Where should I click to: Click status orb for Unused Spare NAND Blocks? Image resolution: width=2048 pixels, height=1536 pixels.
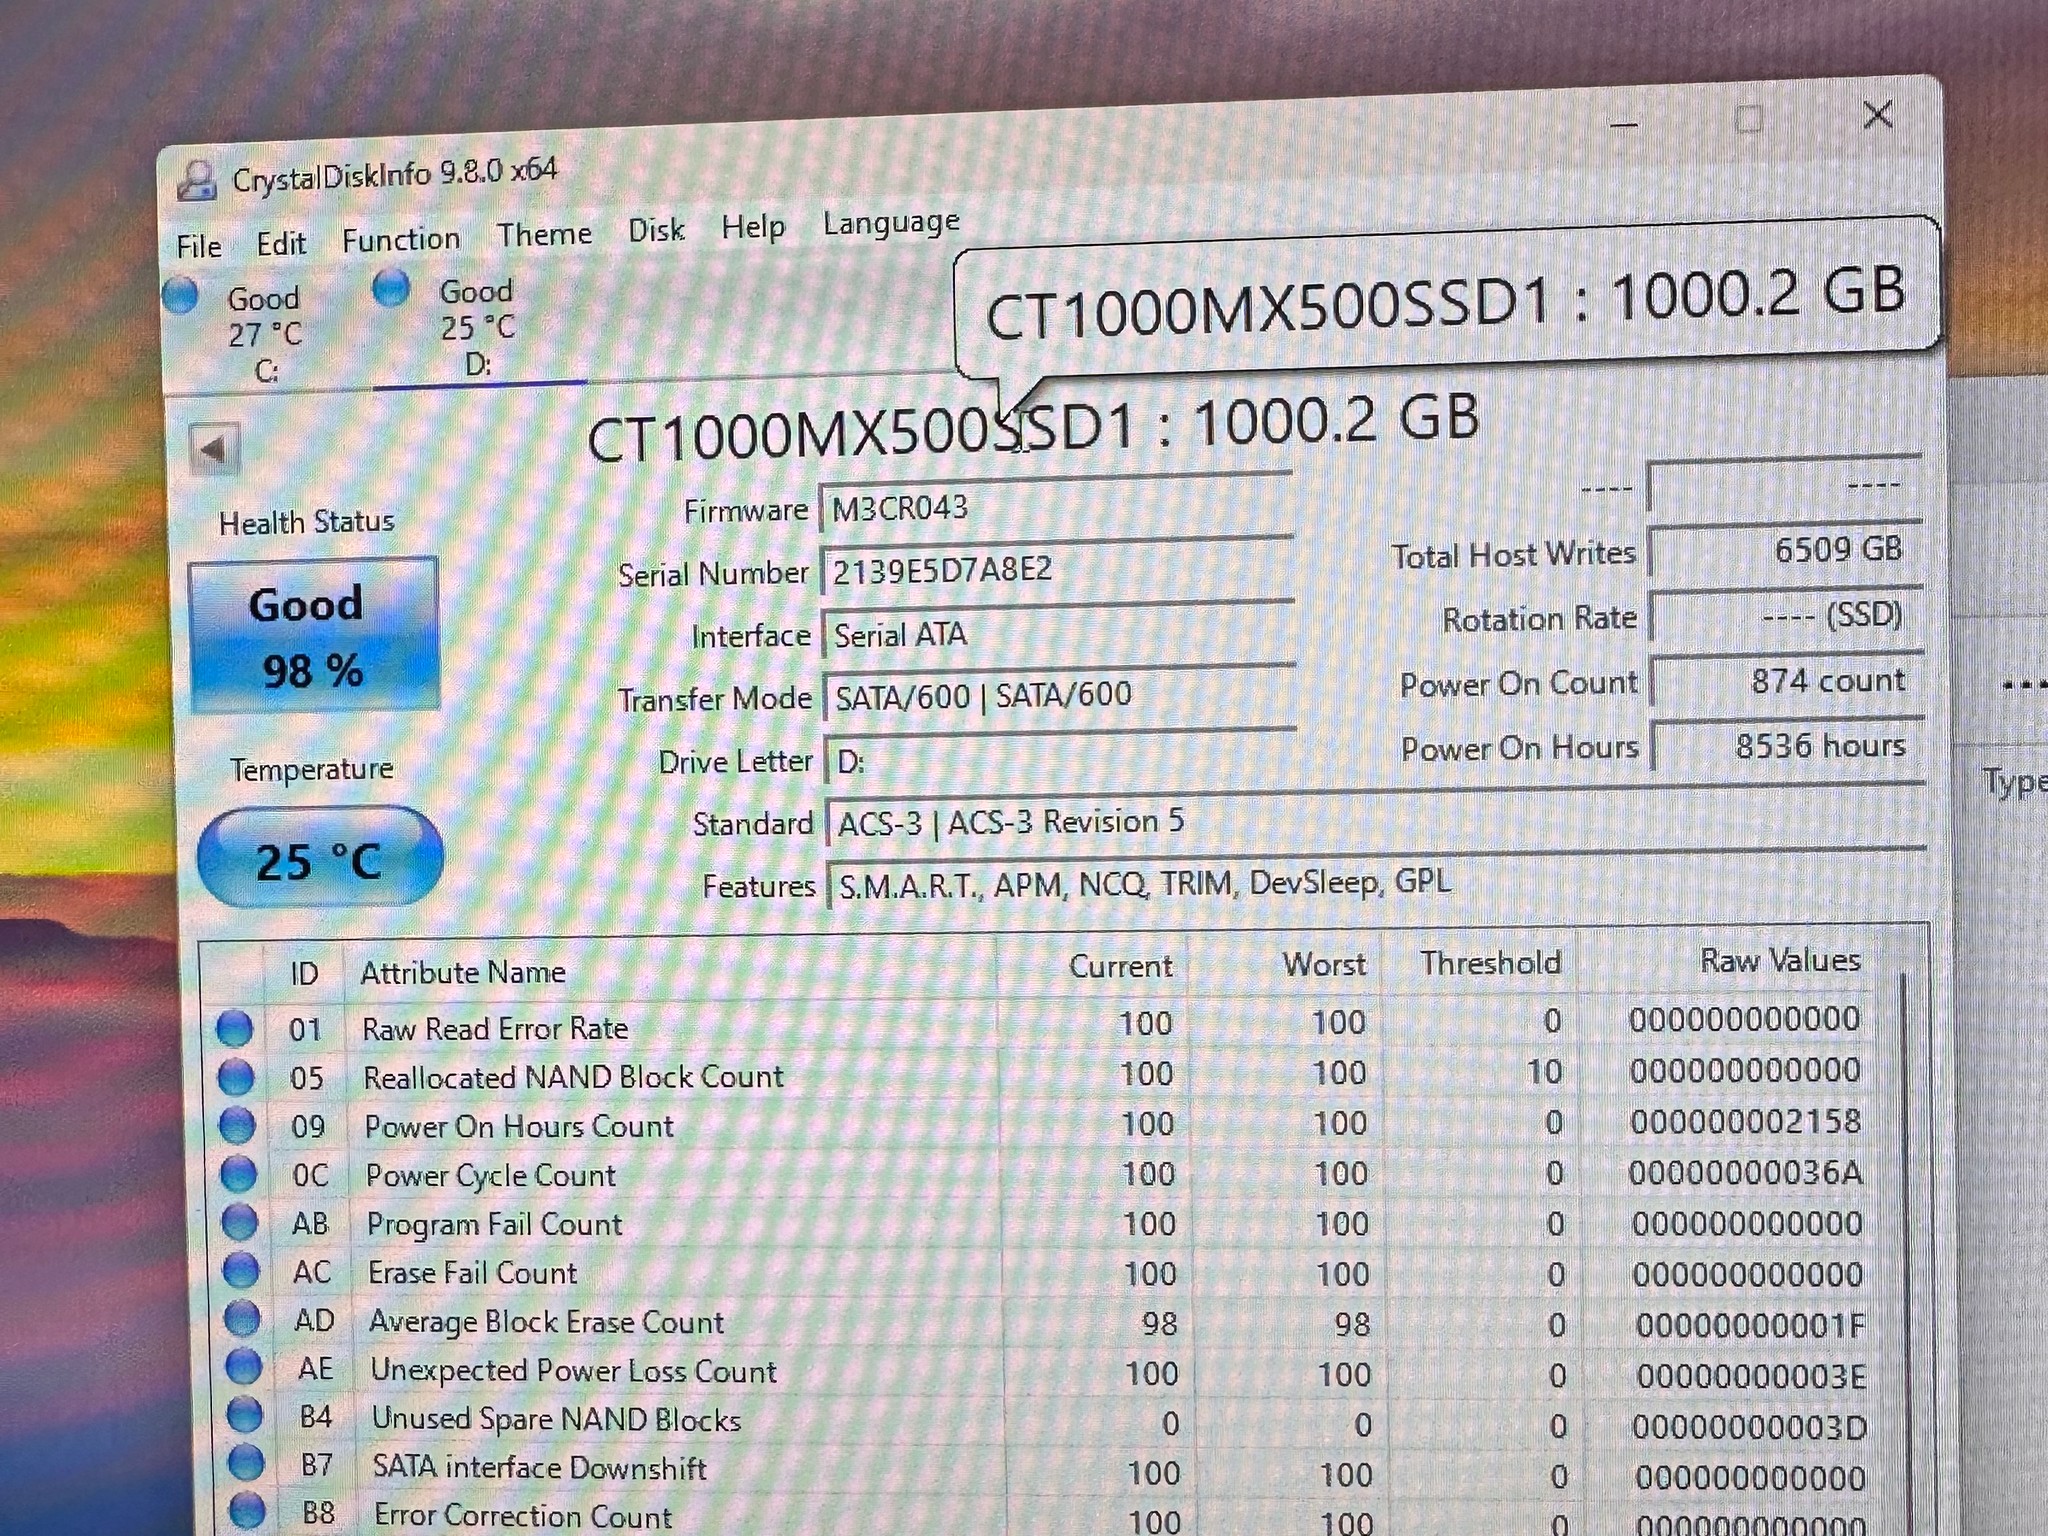pos(245,1416)
